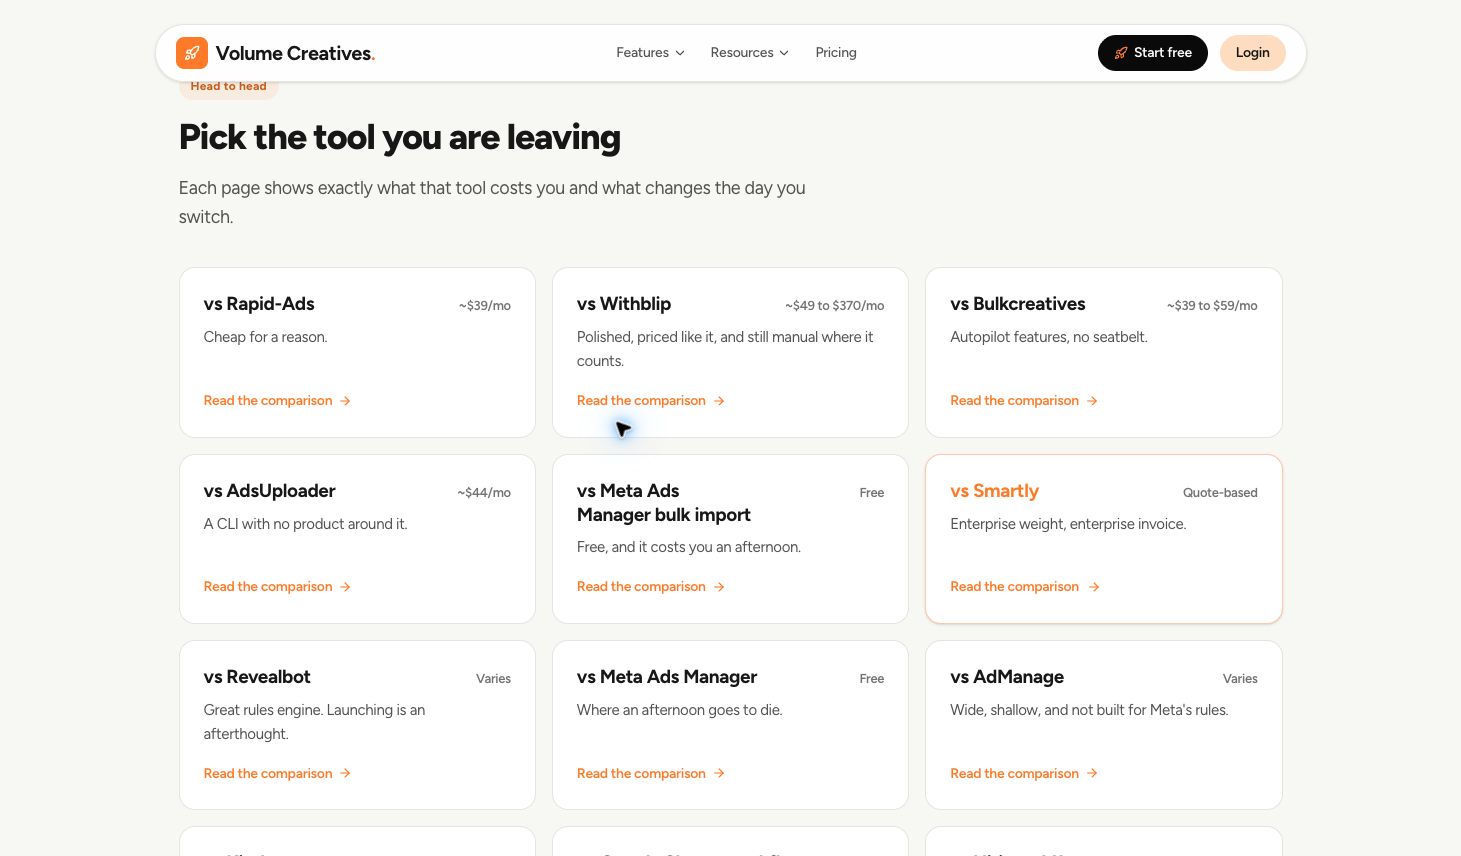Click the rocket icon inside Start free

click(1121, 53)
